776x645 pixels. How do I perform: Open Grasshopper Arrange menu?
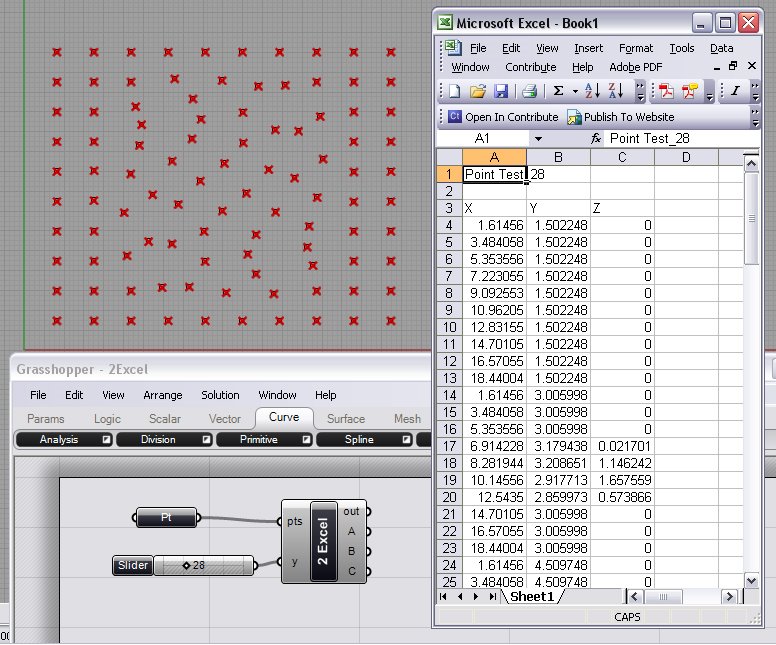pyautogui.click(x=163, y=395)
